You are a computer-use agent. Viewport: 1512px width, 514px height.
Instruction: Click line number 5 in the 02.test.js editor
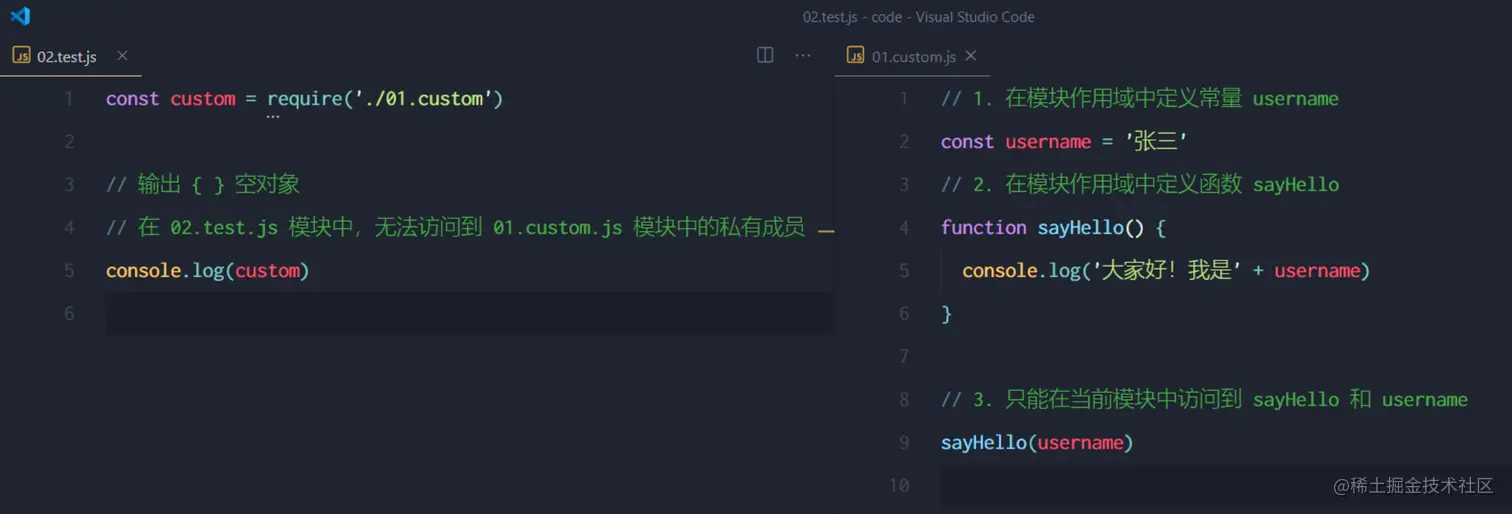[x=69, y=271]
